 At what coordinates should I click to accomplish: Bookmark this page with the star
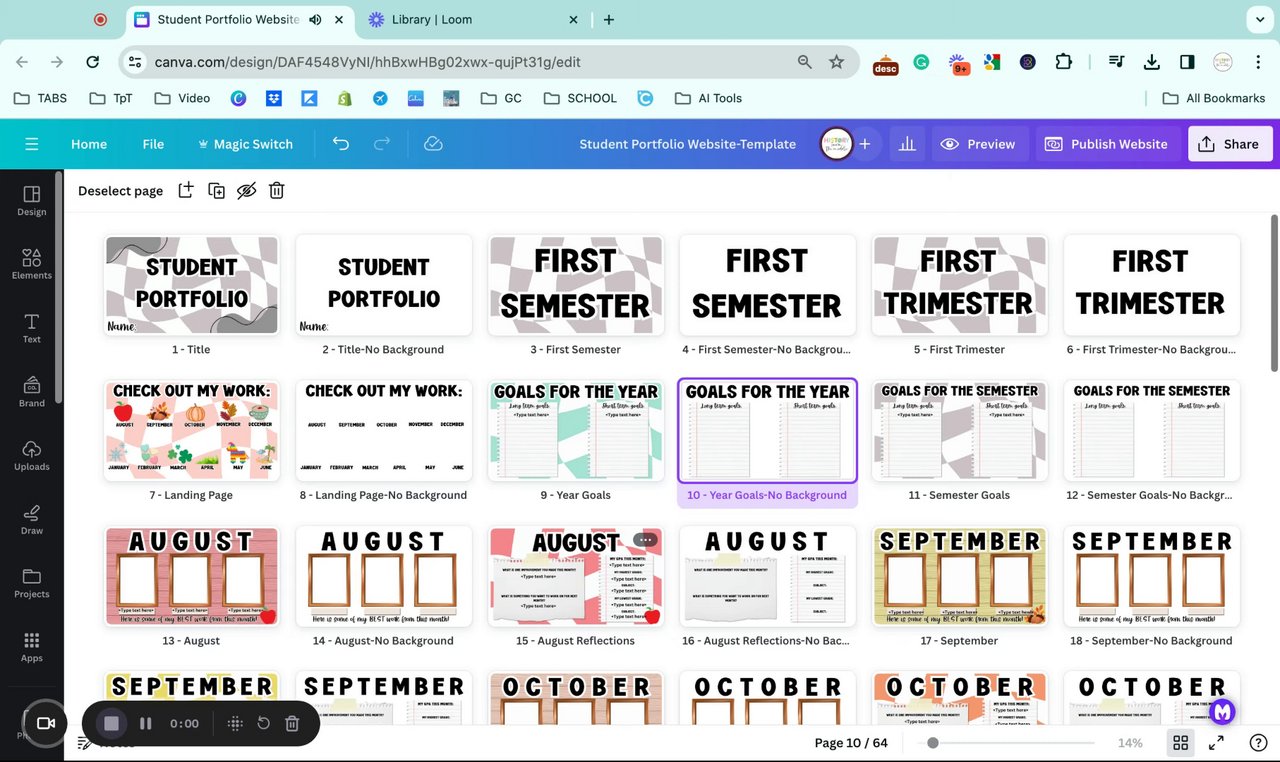837,62
